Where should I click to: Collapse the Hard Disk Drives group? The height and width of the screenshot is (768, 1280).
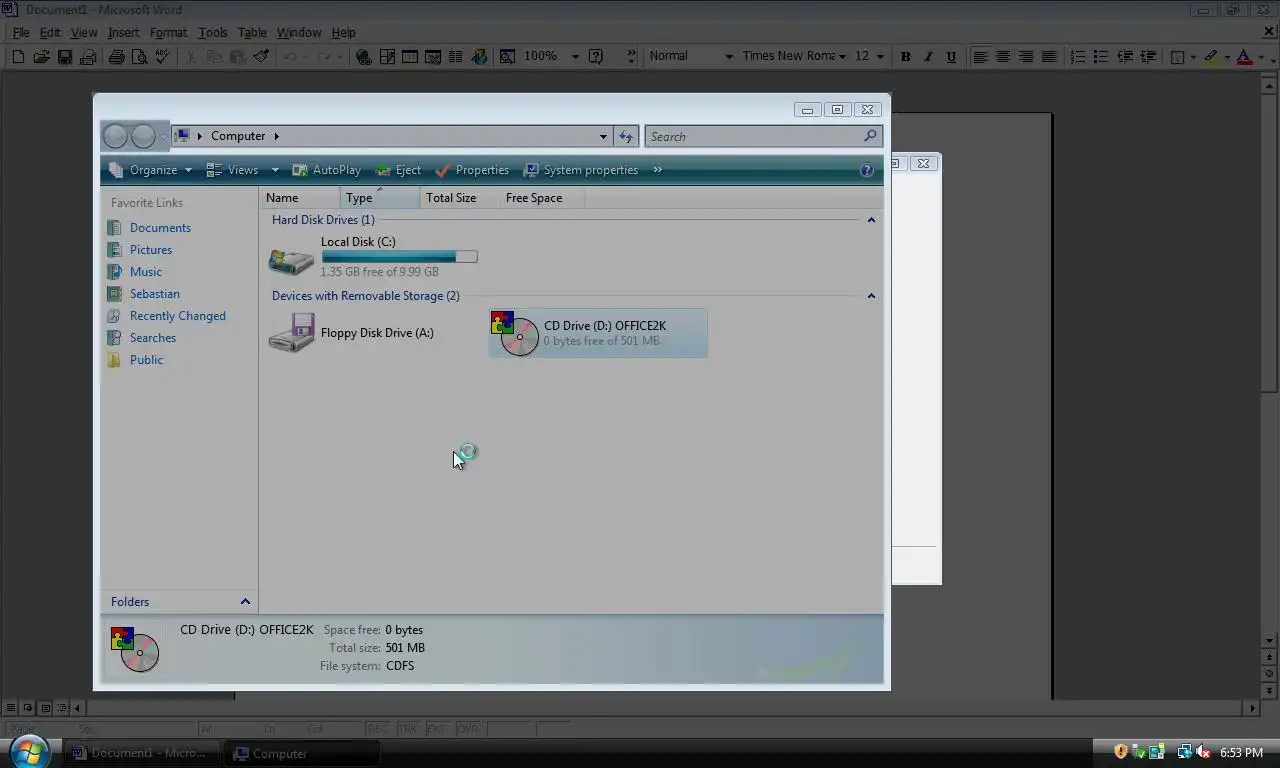871,220
